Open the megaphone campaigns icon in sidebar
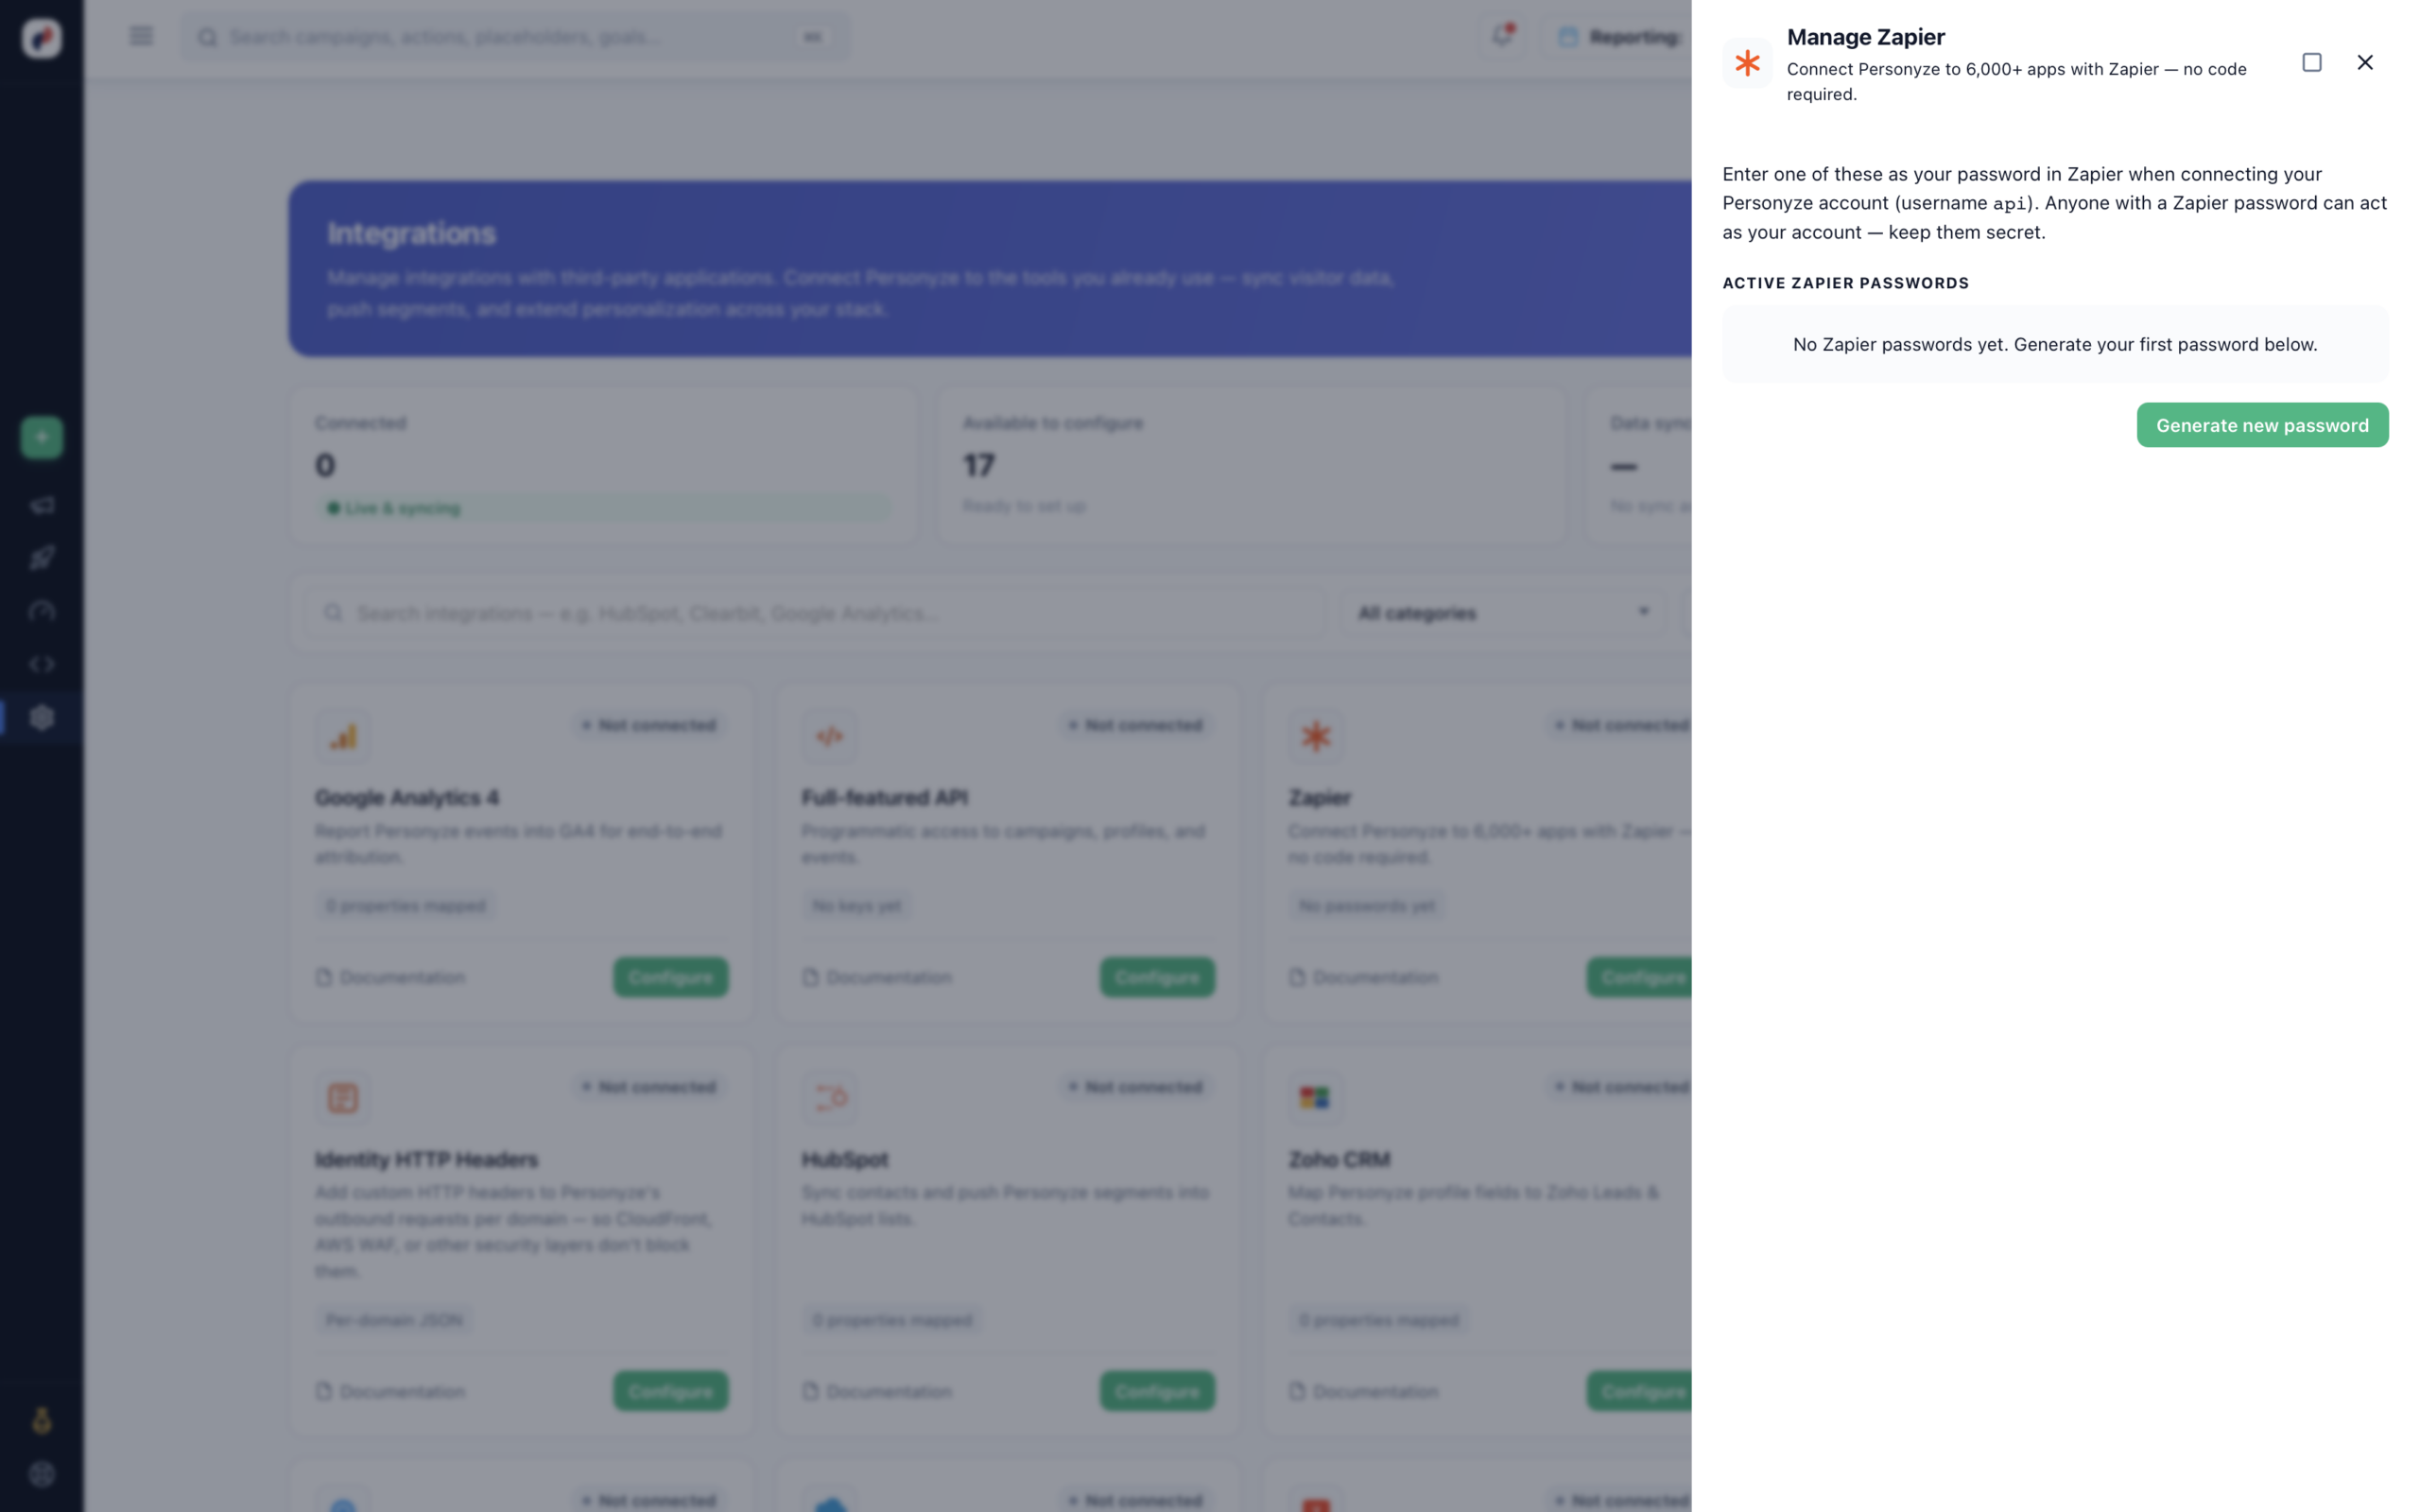Image resolution: width=2420 pixels, height=1512 pixels. (x=42, y=505)
